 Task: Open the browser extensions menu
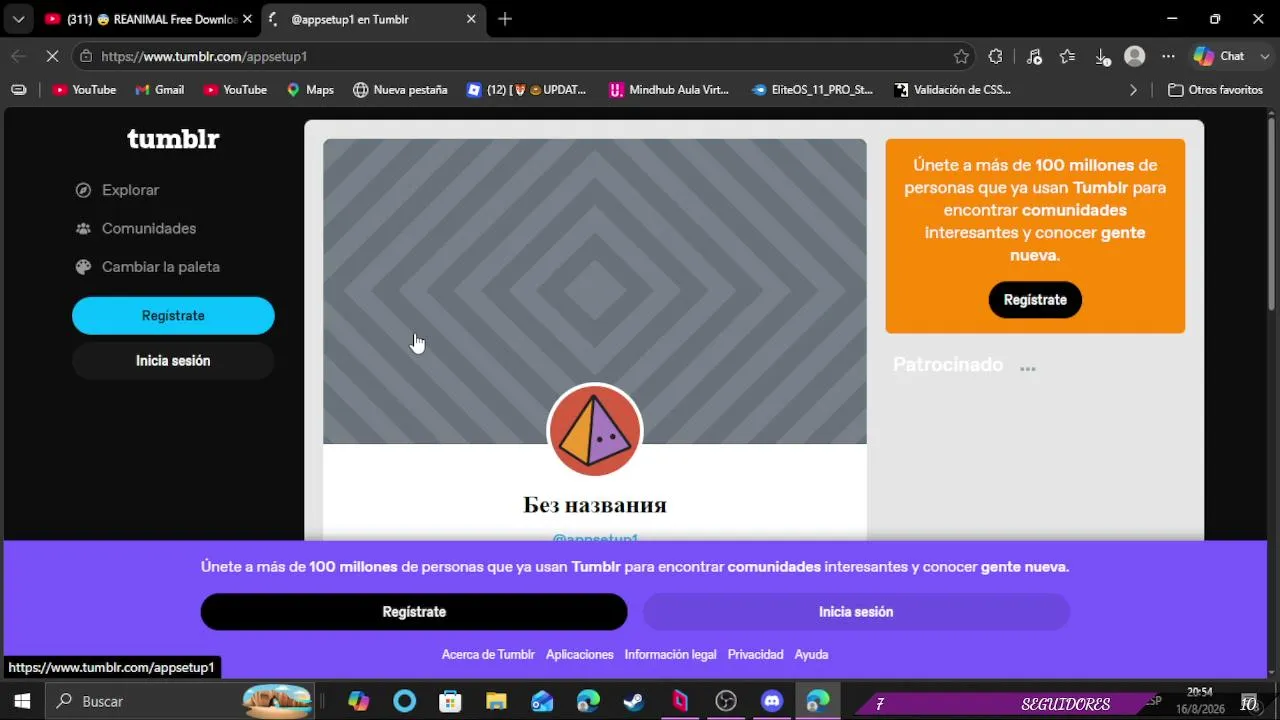click(995, 56)
